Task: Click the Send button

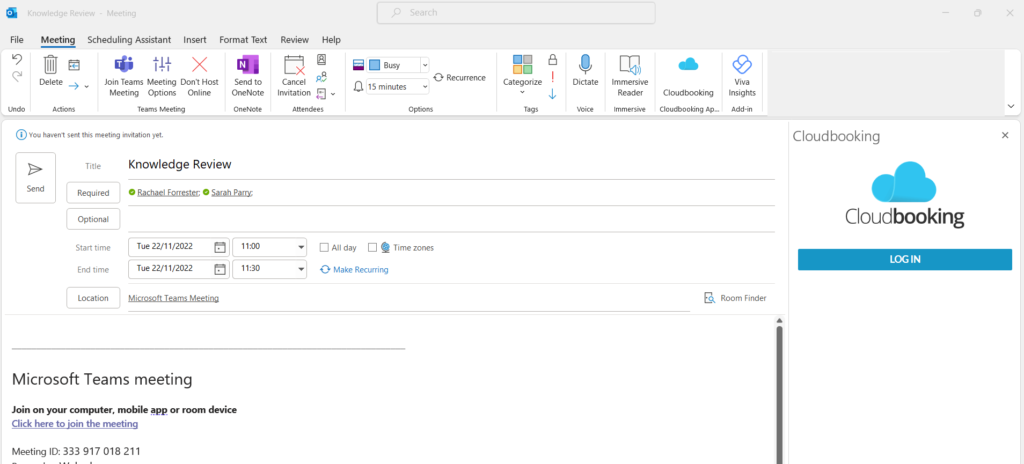Action: 35,178
